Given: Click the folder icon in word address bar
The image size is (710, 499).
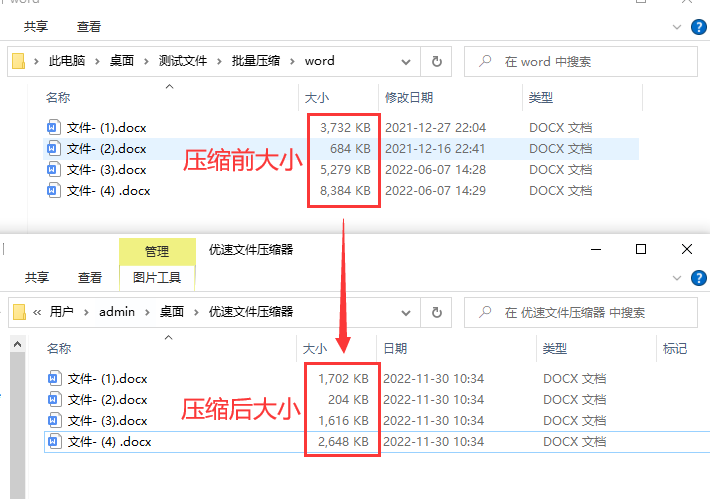Looking at the screenshot, I should pos(19,61).
